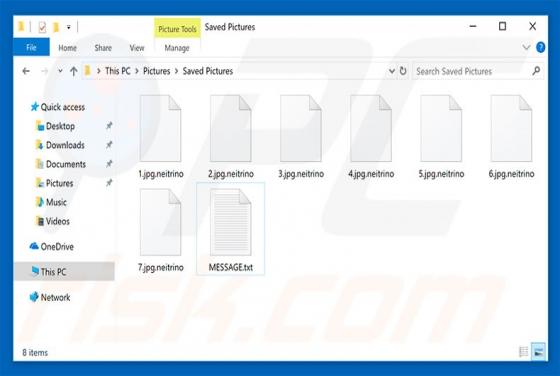
Task: Click the '8 items' status bar text
Action: click(35, 353)
